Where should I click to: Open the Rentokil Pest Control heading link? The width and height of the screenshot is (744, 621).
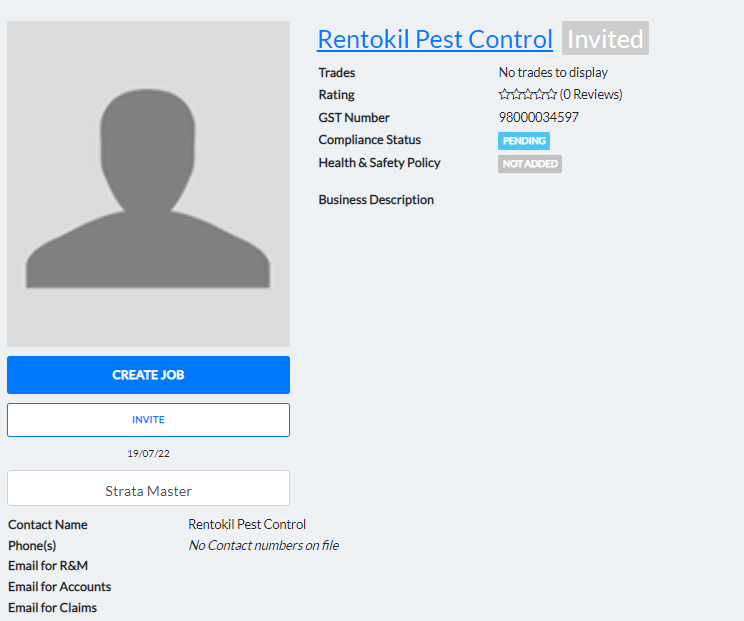[434, 39]
